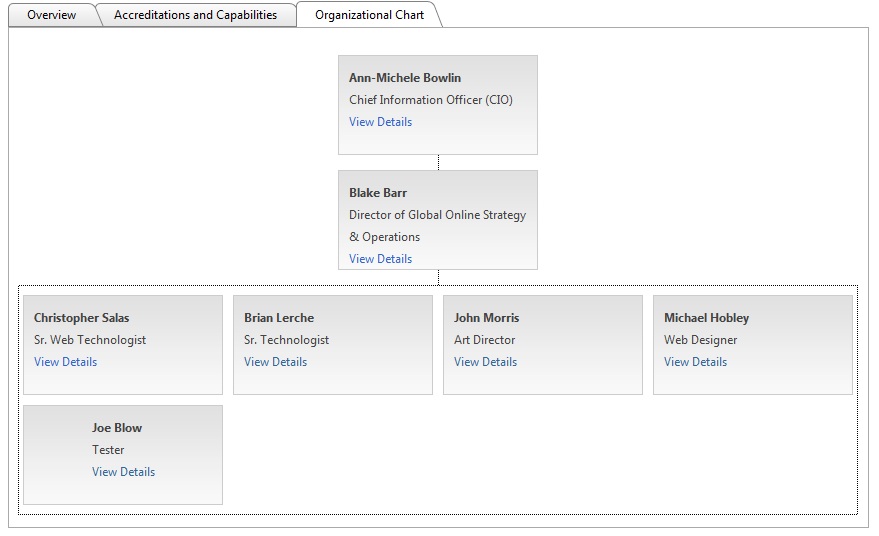
Task: Open Brian Lerche's View Details link
Action: (x=275, y=362)
